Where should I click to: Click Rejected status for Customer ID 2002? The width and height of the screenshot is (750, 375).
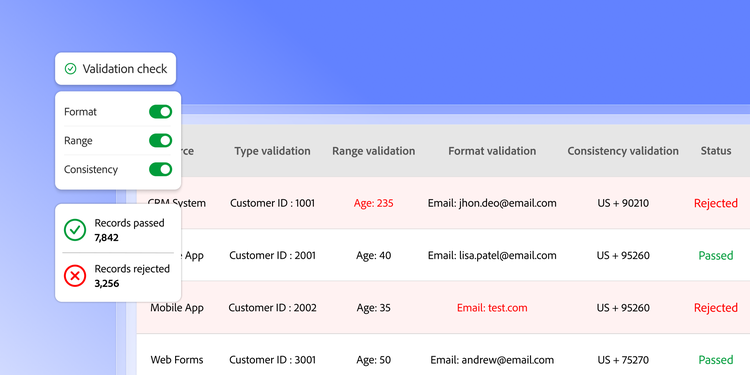coord(716,308)
